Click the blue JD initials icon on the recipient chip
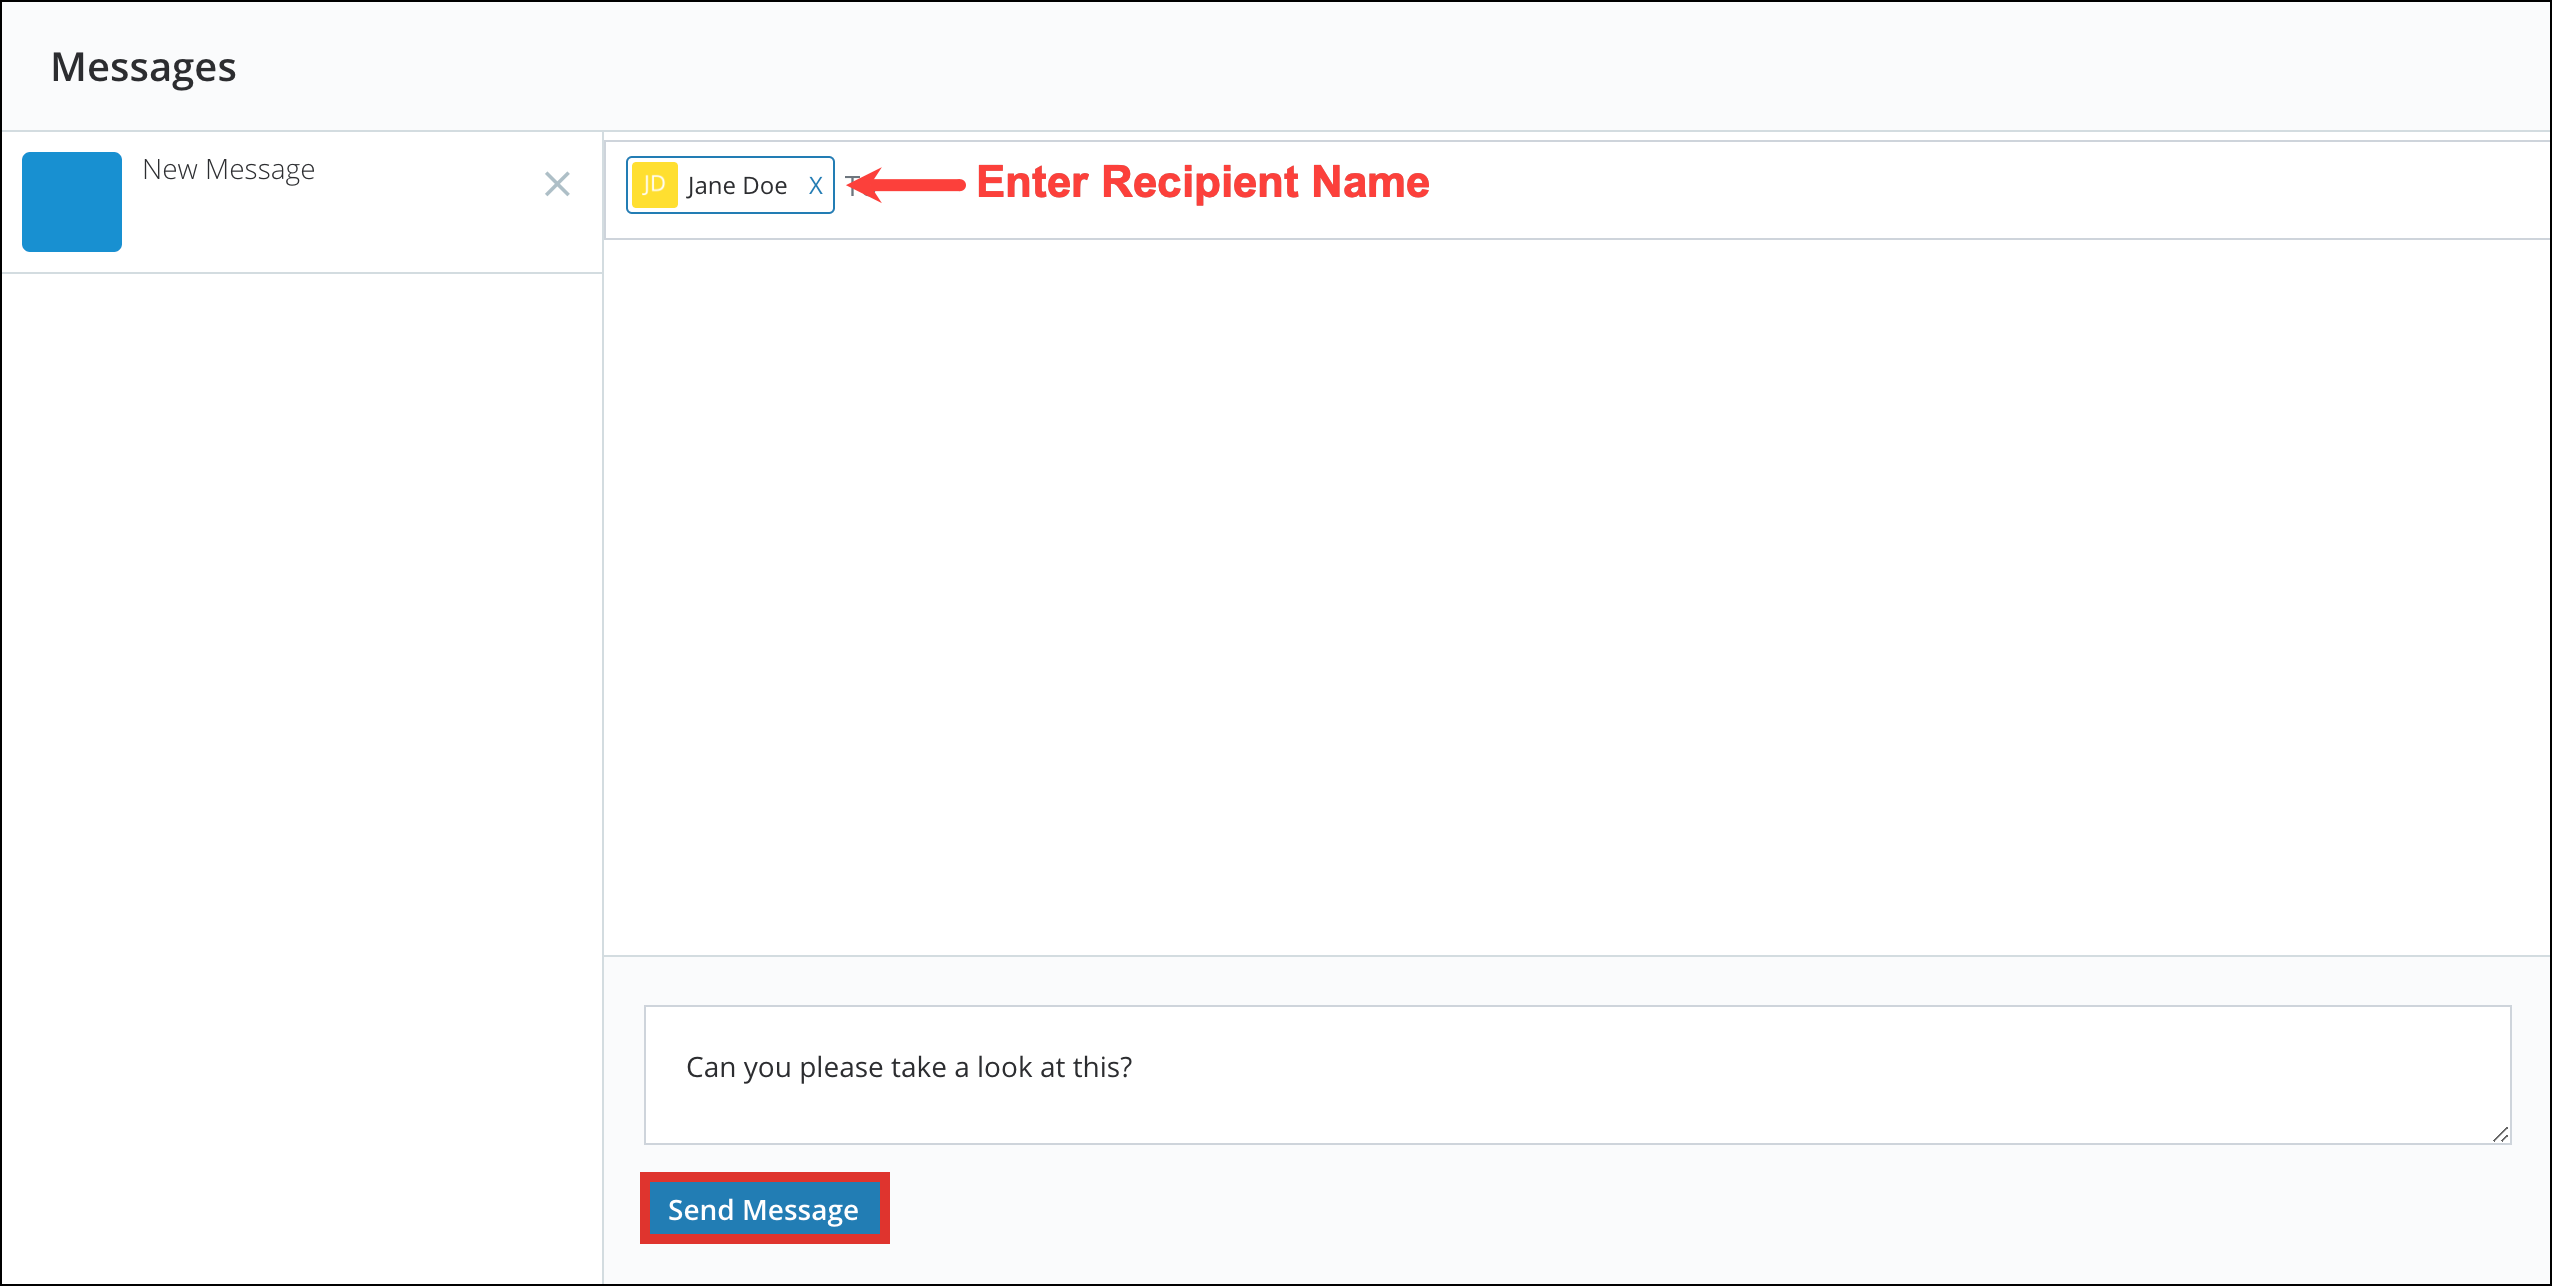This screenshot has height=1286, width=2552. (x=655, y=184)
